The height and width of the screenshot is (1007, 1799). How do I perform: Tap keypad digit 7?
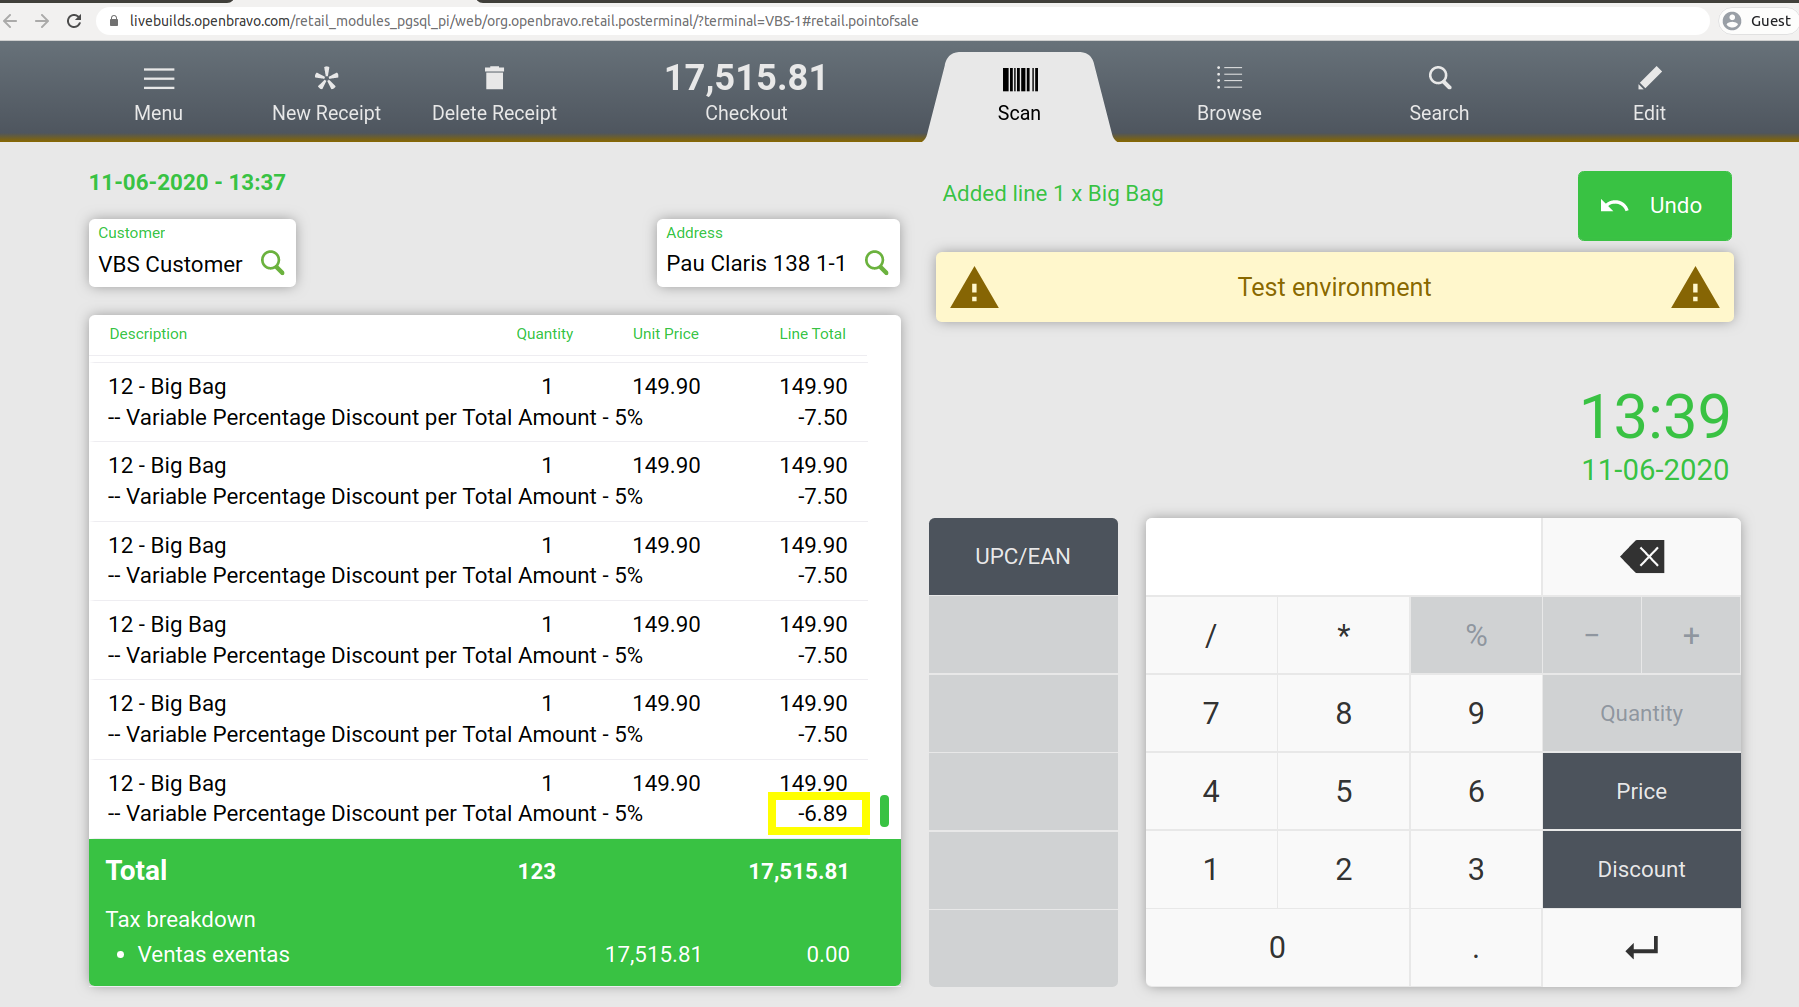click(1211, 713)
